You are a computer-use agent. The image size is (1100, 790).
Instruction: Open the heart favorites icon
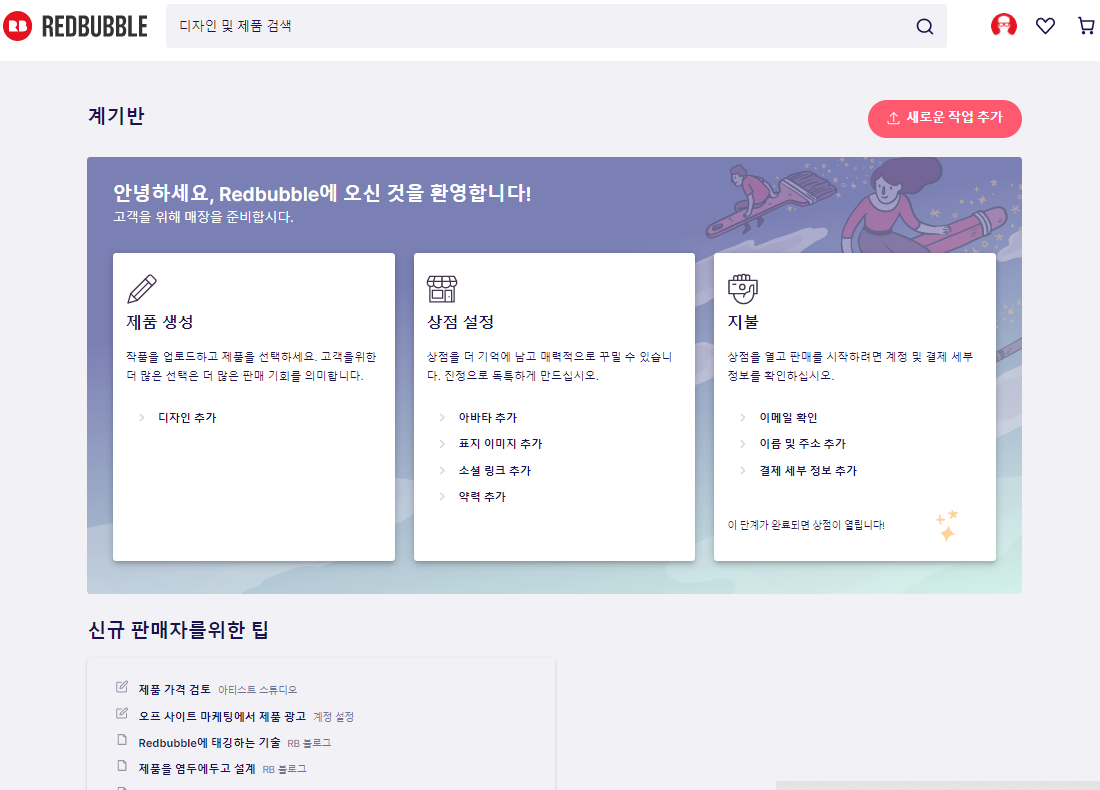(x=1045, y=26)
